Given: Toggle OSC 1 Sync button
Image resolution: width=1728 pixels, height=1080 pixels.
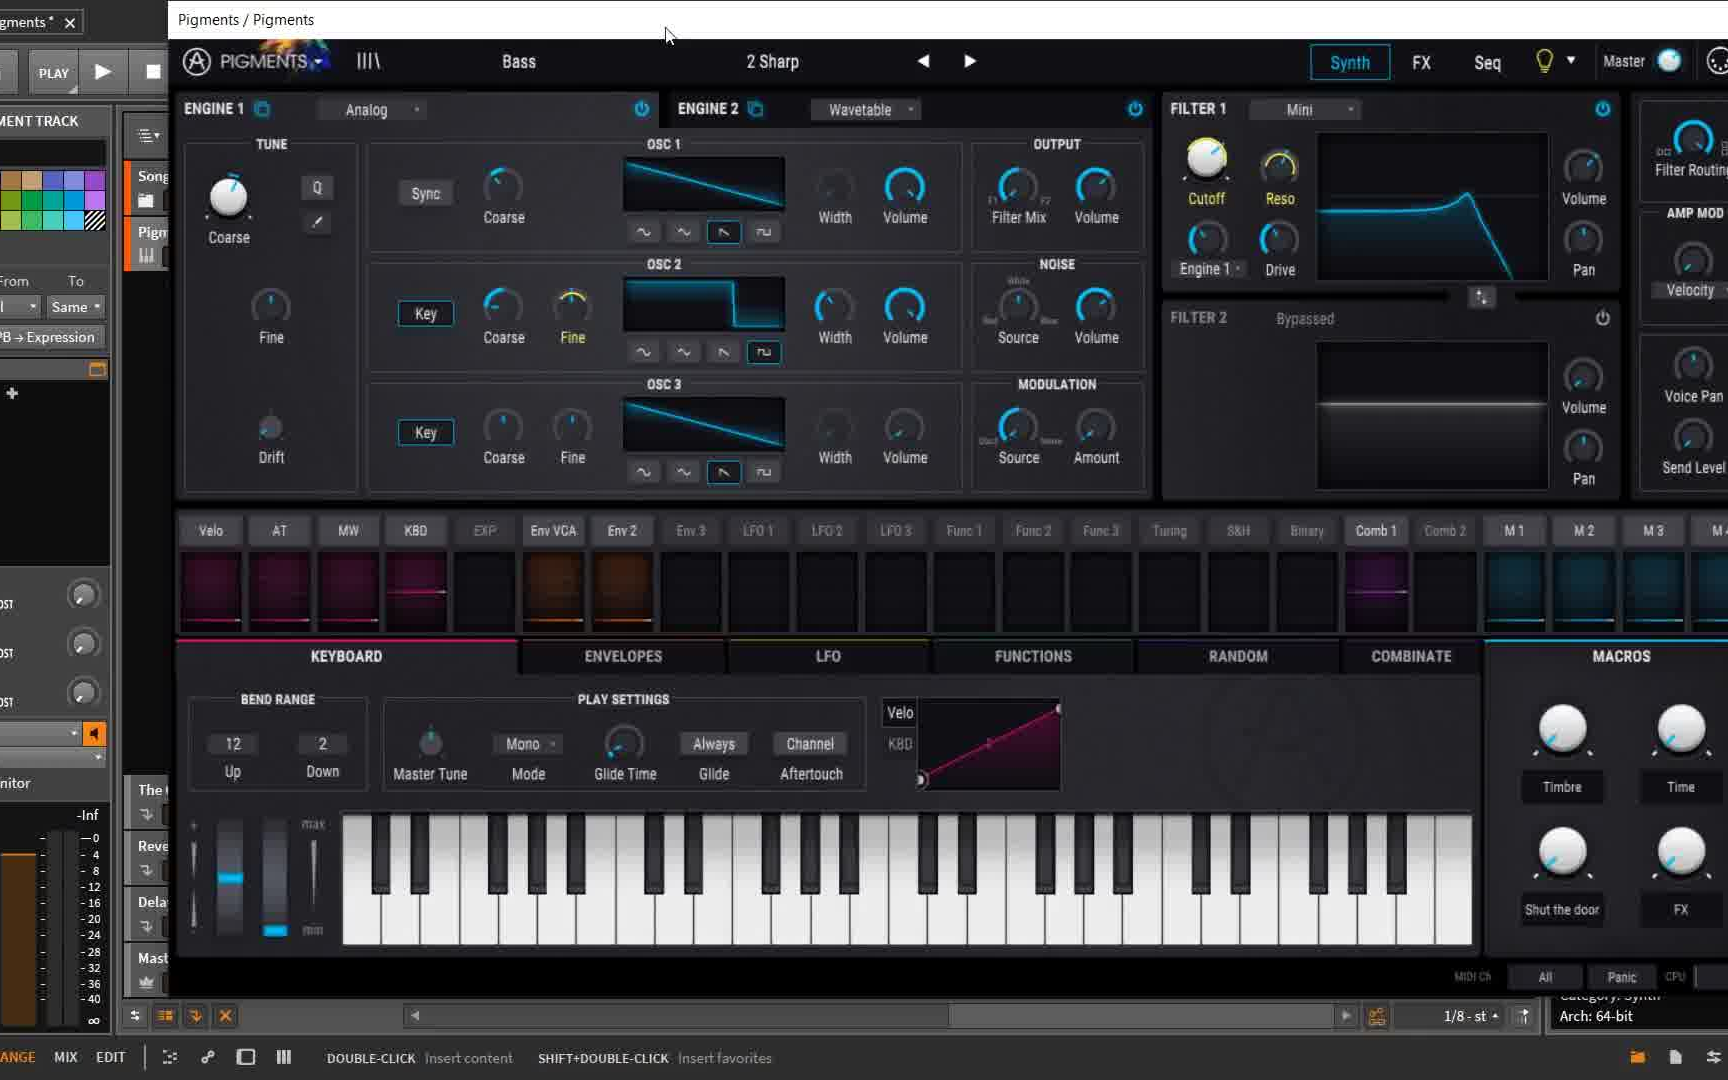Looking at the screenshot, I should (x=425, y=194).
